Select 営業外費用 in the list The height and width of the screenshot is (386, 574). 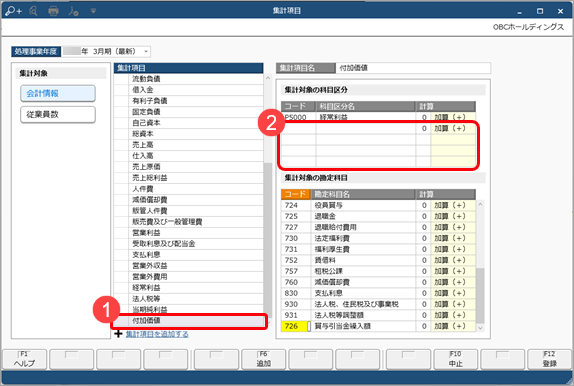pos(189,276)
